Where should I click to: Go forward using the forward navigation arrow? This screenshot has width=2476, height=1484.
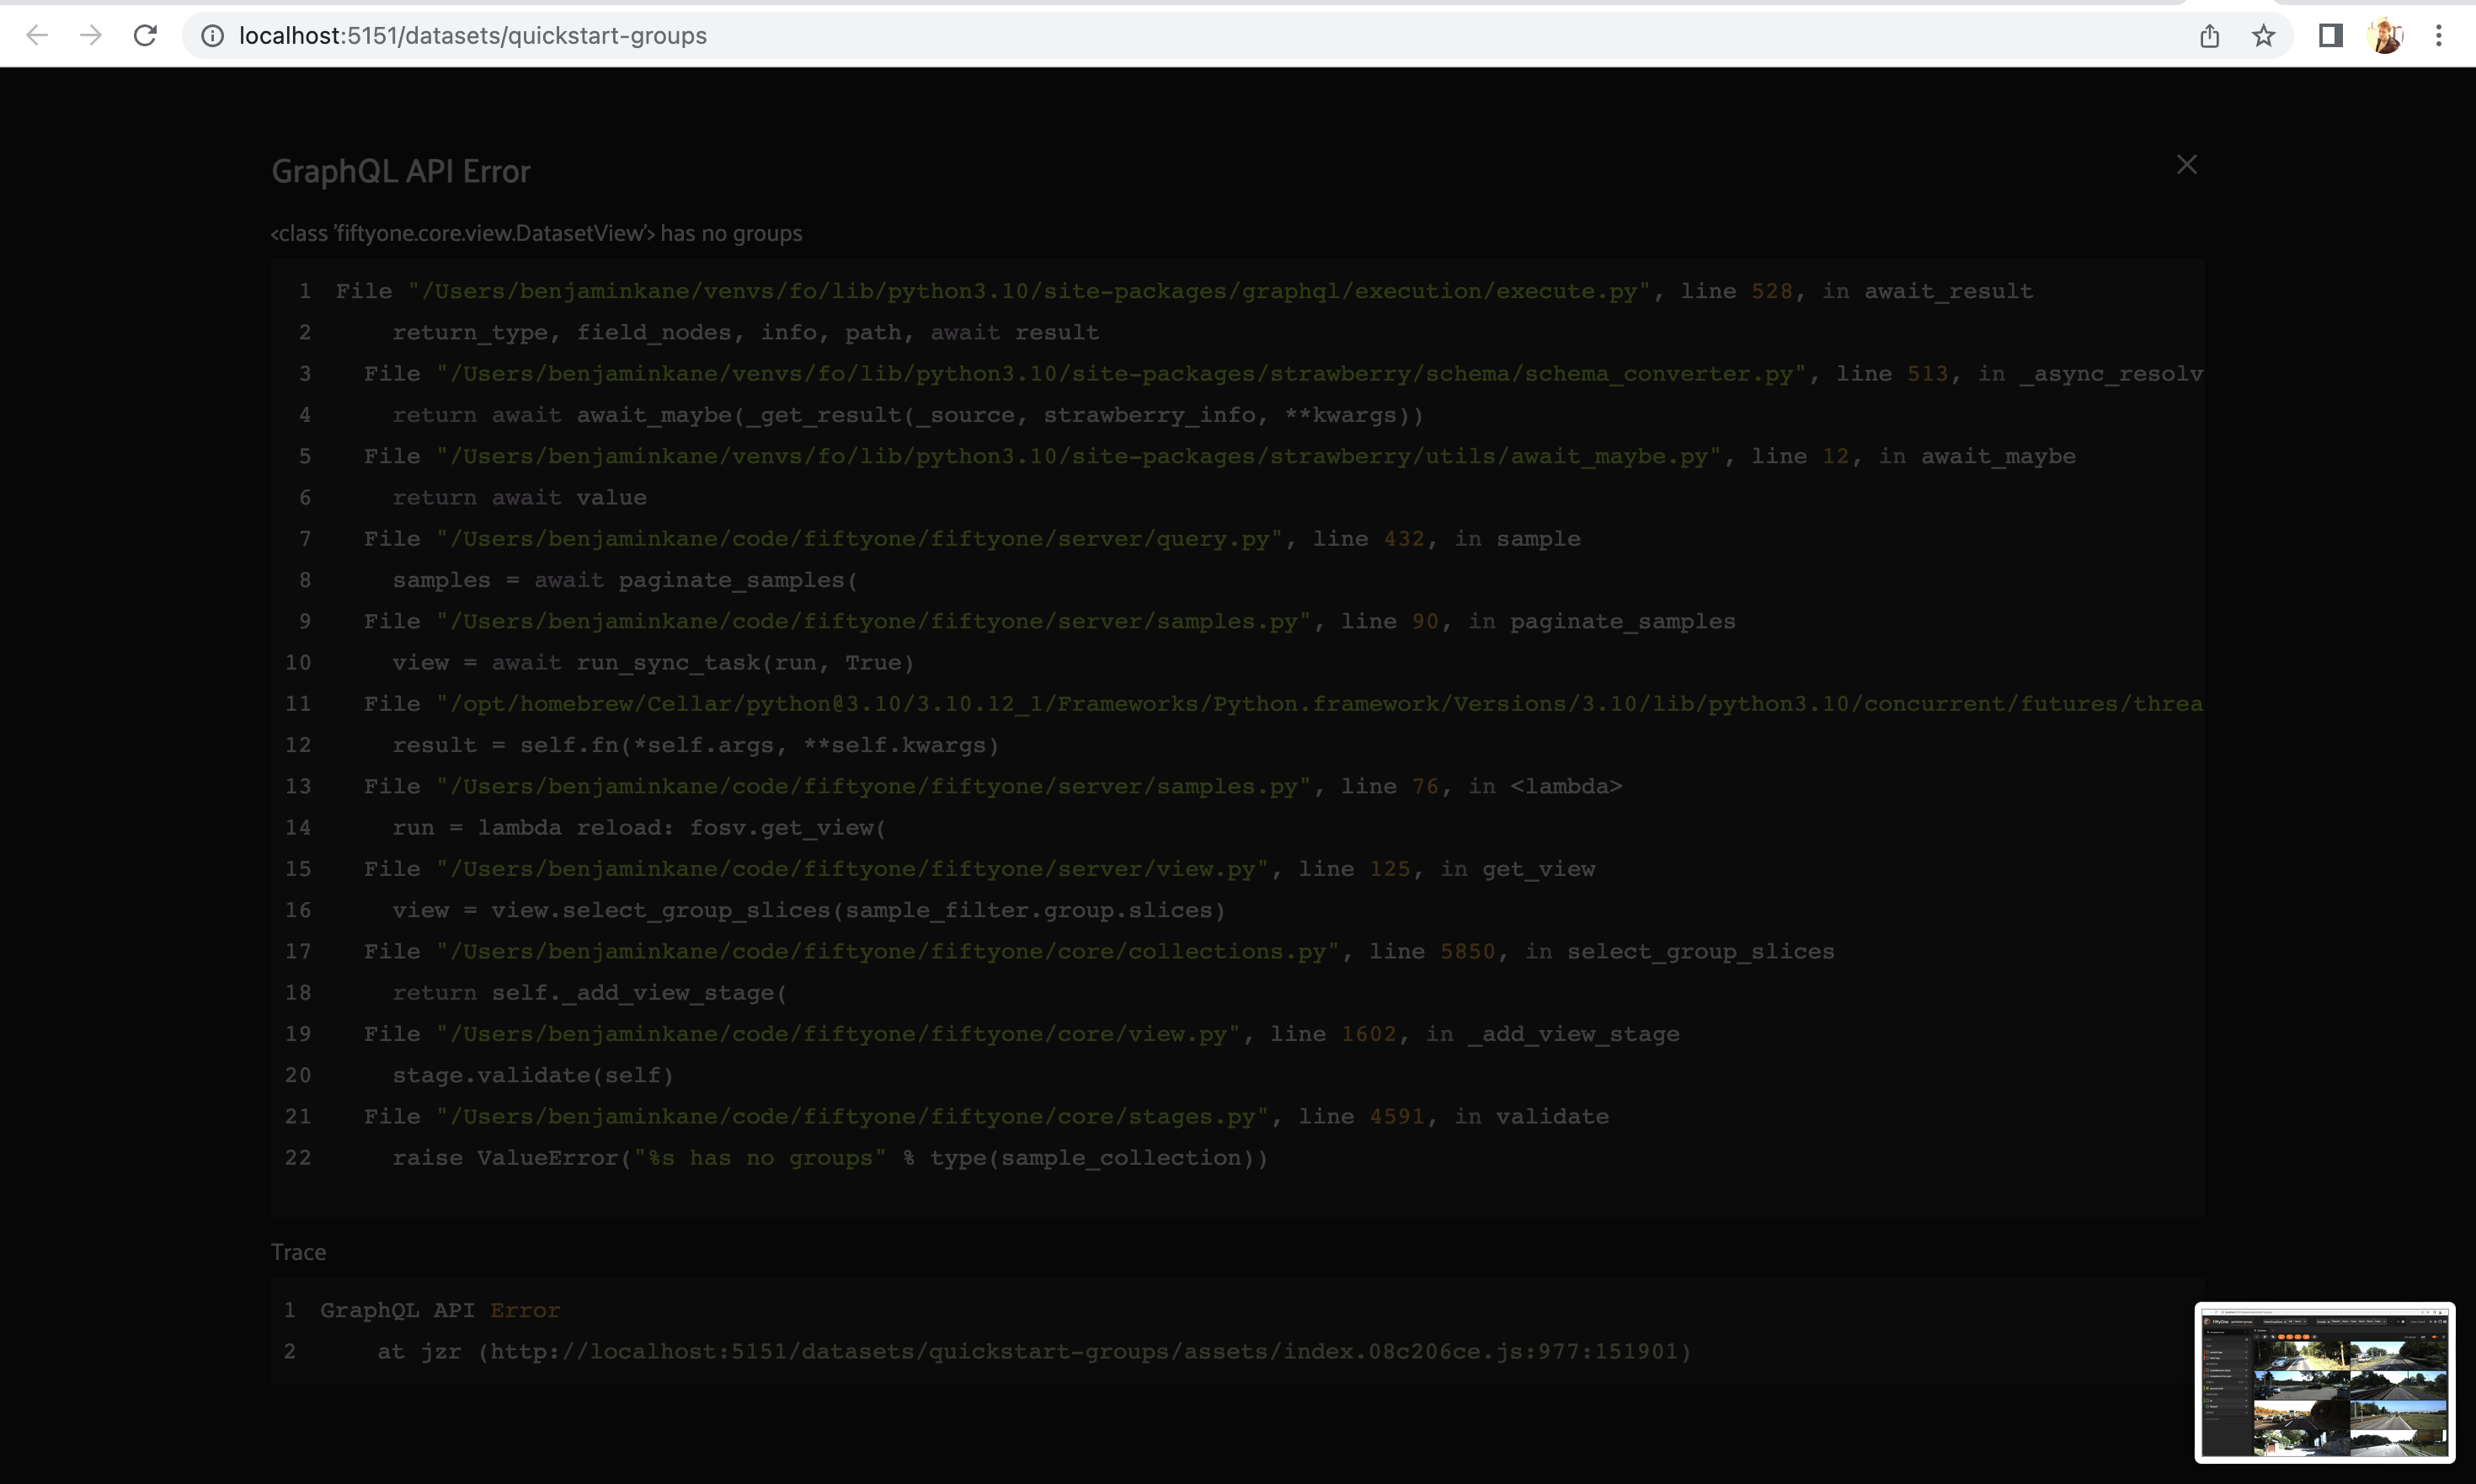[91, 35]
